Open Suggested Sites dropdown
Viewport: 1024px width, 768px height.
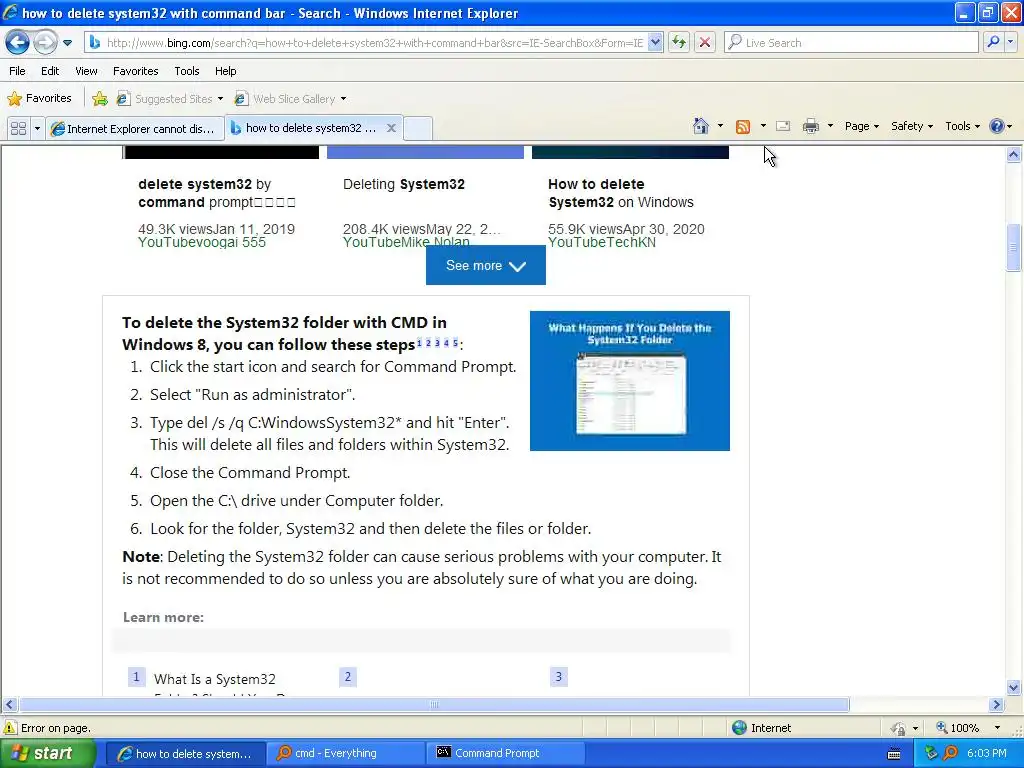coord(170,99)
